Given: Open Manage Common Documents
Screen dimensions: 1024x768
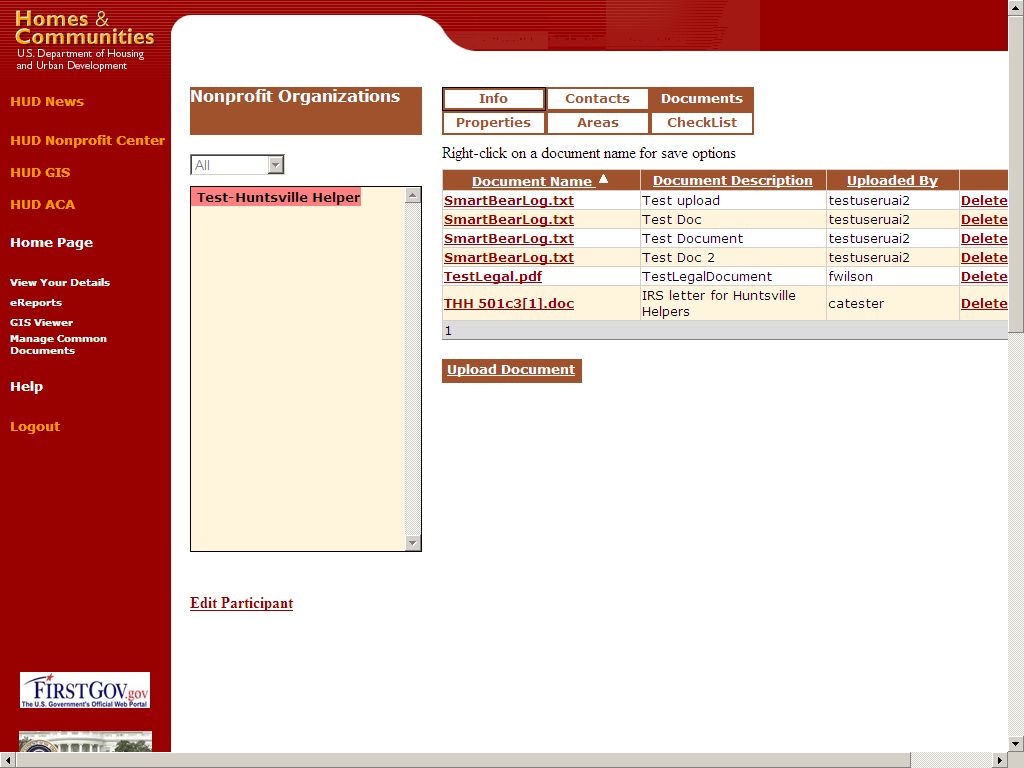Looking at the screenshot, I should pos(58,344).
